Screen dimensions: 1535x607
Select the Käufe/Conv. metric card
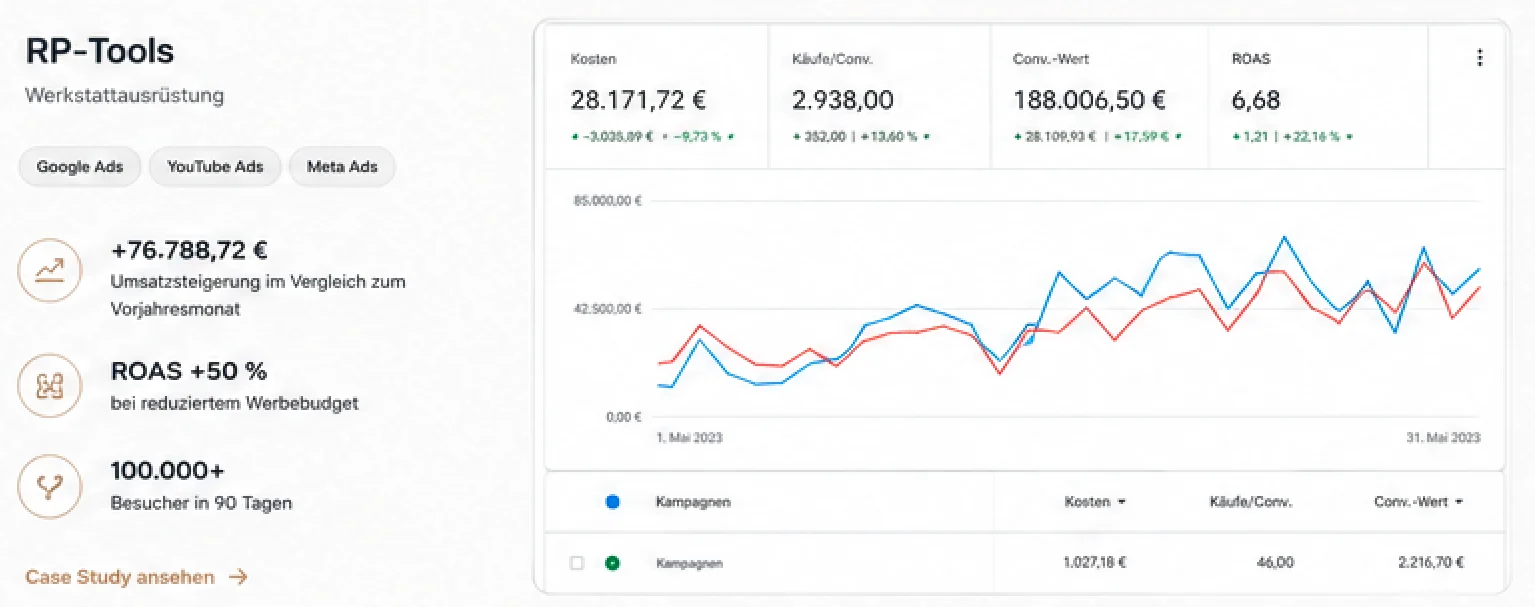880,97
